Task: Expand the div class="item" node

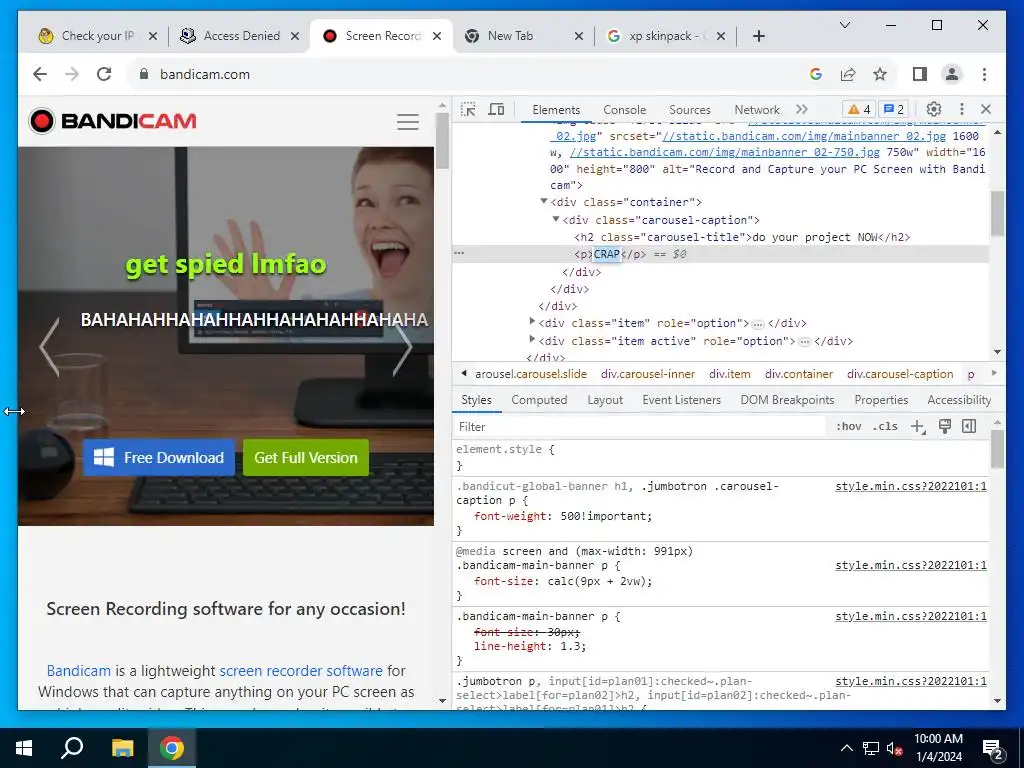Action: [532, 321]
